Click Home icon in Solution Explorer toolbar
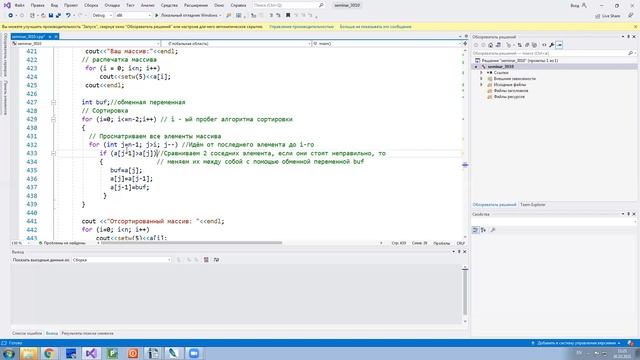The image size is (640, 360). click(491, 45)
